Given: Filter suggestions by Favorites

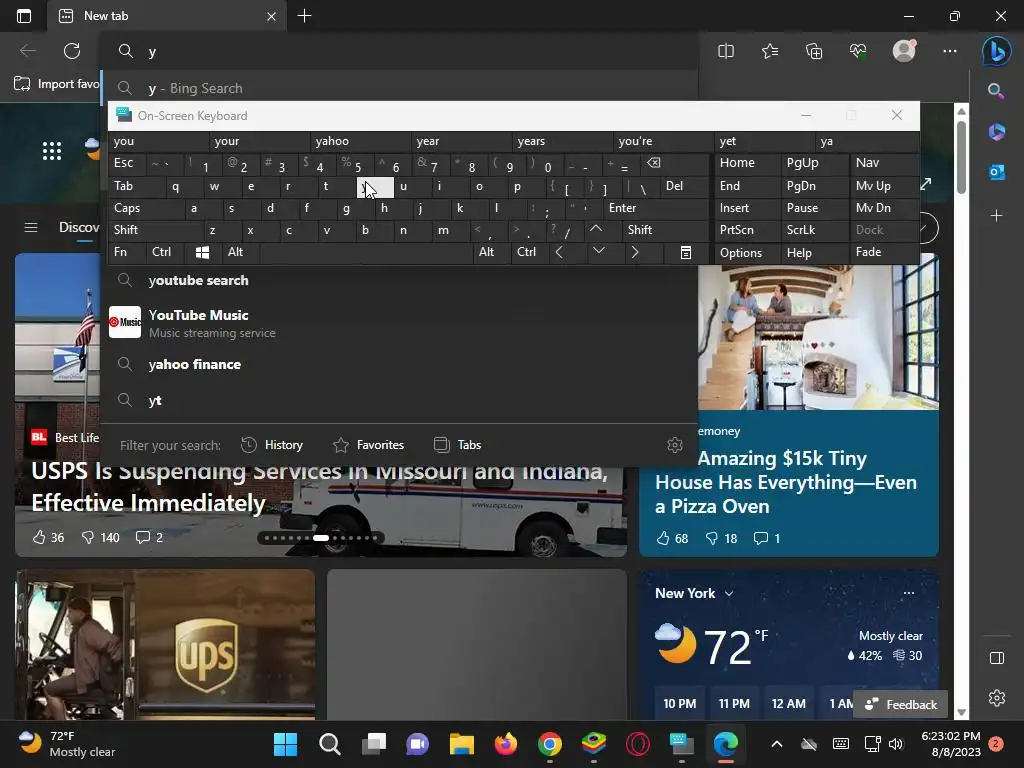Looking at the screenshot, I should [368, 445].
